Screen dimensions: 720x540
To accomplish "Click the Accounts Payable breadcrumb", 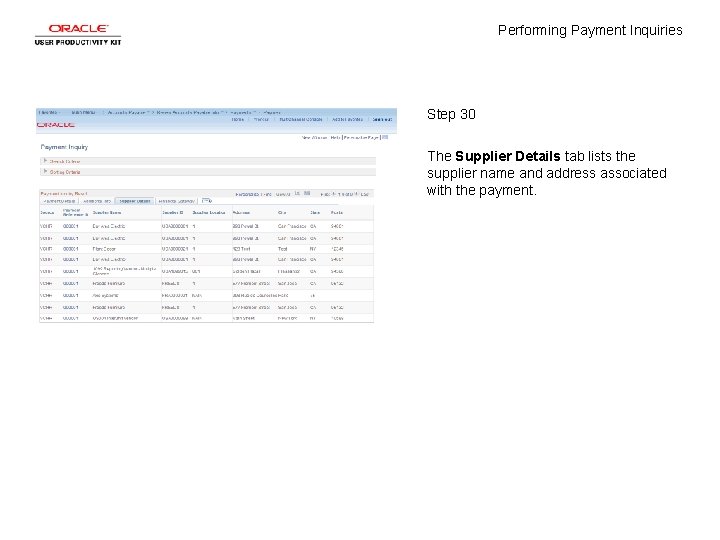I will point(128,112).
